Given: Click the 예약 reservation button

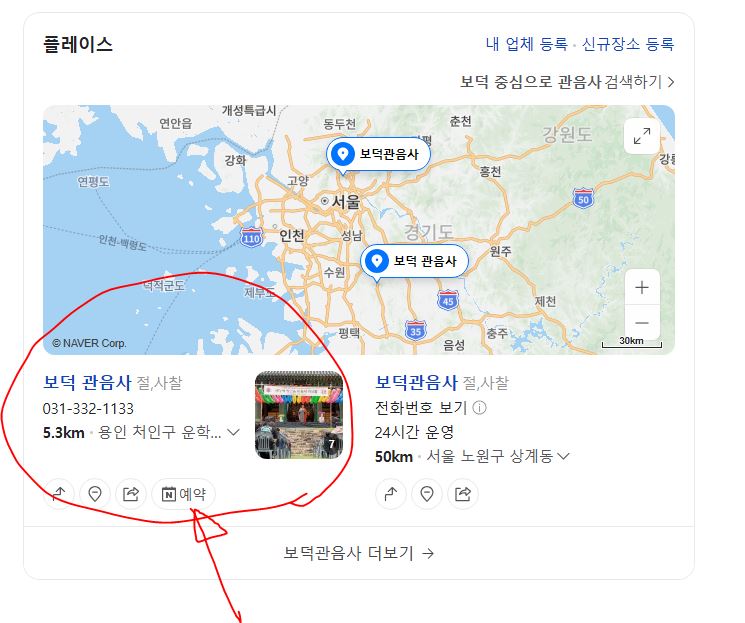Looking at the screenshot, I should pos(183,494).
